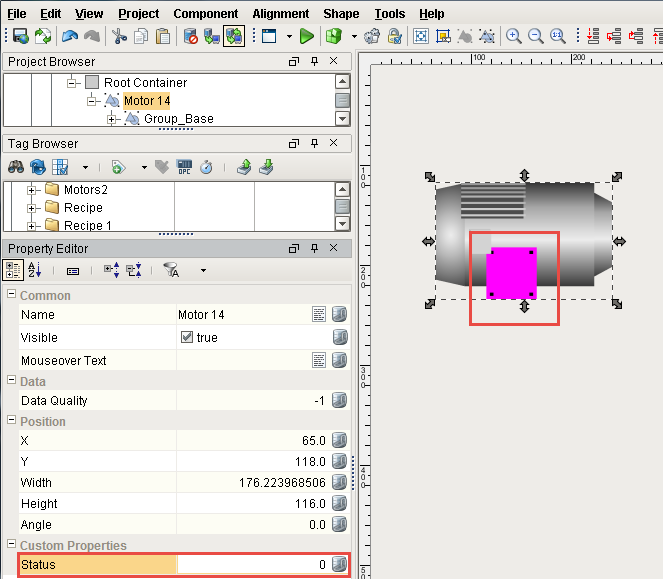Viewport: 663px width, 579px height.
Task: Click the binoculars search icon in Tag Browser
Action: (x=16, y=167)
